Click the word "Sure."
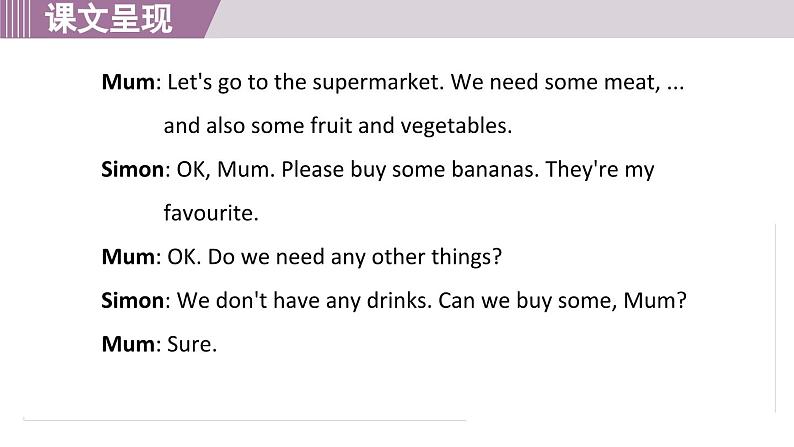The image size is (794, 447). tap(192, 344)
